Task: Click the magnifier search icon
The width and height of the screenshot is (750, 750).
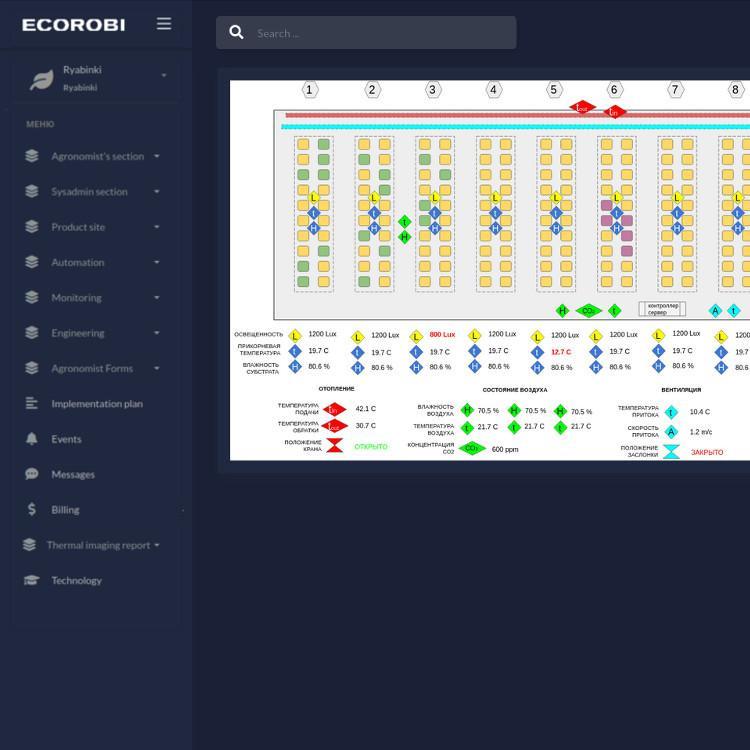Action: [237, 33]
